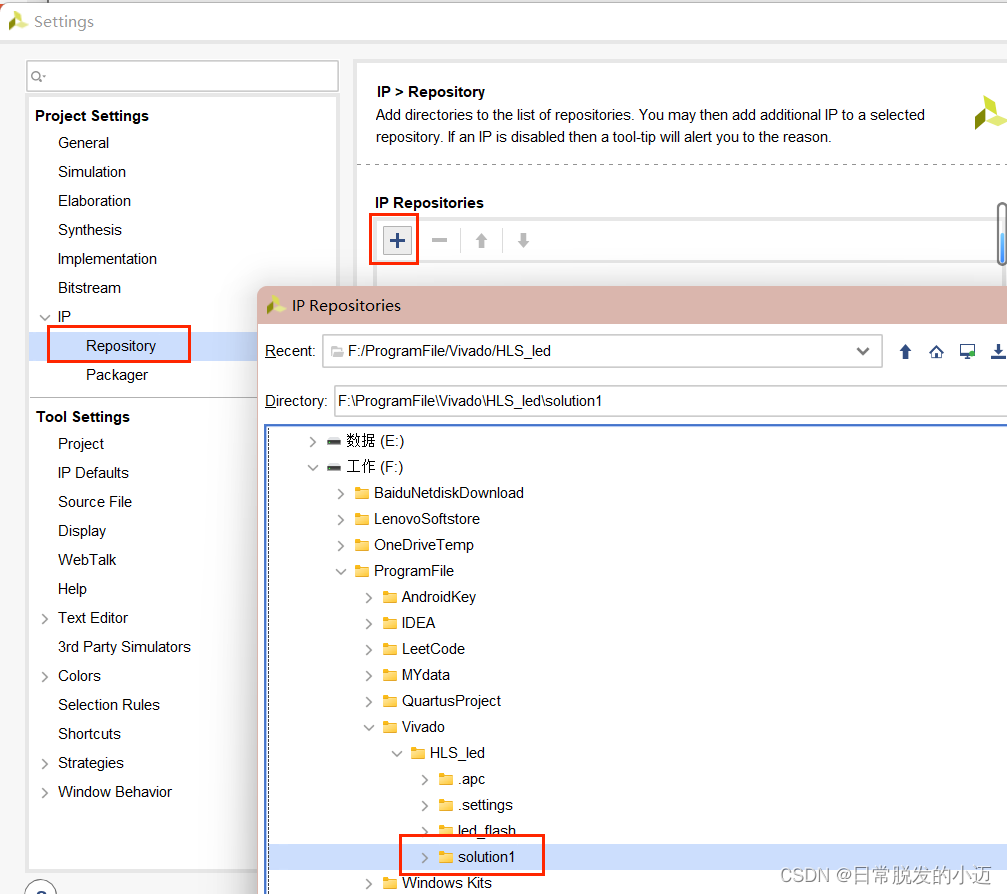Click the QuartusProject folder icon
The width and height of the screenshot is (1007, 894).
pyautogui.click(x=389, y=701)
